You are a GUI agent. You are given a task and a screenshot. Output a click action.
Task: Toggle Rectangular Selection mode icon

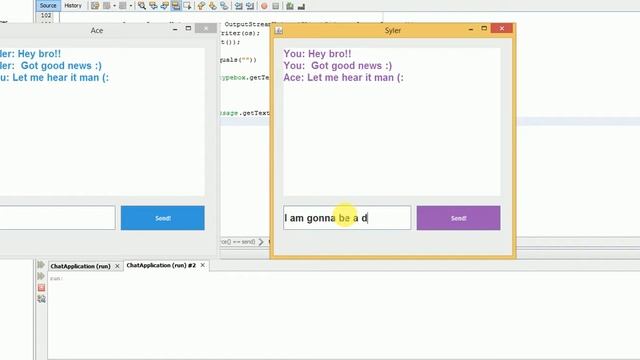point(187,6)
